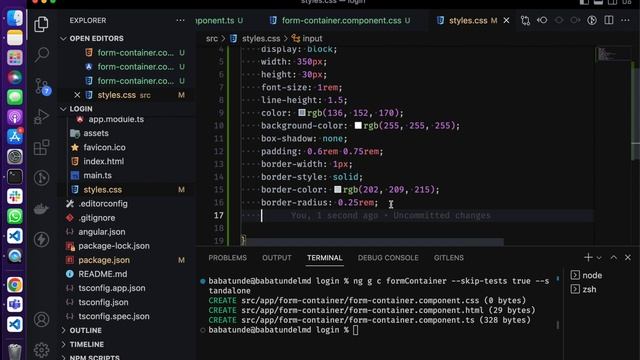The height and width of the screenshot is (360, 640).
Task: Open Slack from the Dock
Action: 15,196
